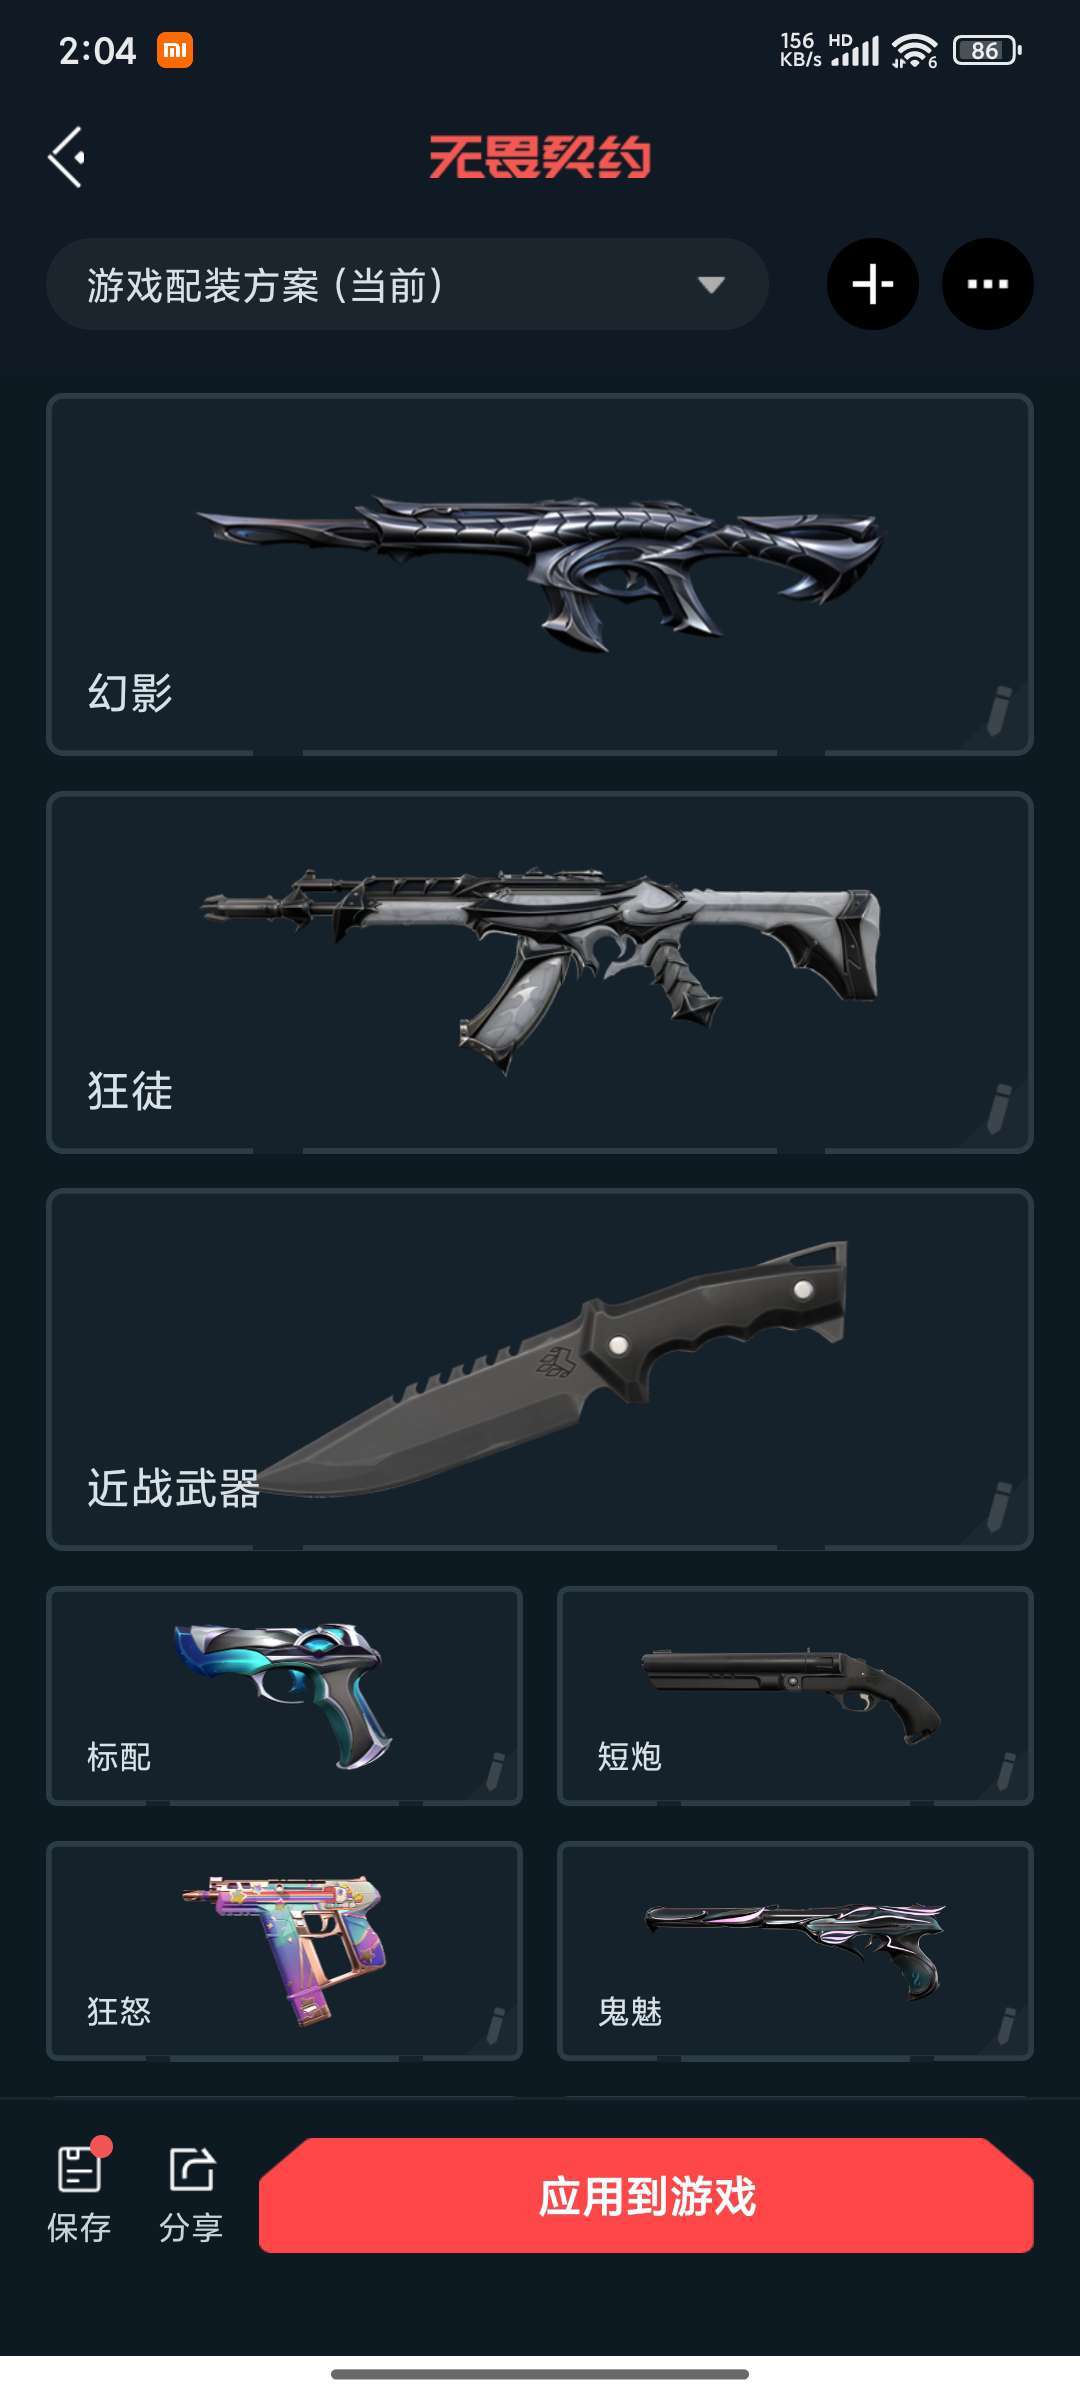Select the 狂徒 rifle card
Image resolution: width=1080 pixels, height=2400 pixels.
click(540, 972)
